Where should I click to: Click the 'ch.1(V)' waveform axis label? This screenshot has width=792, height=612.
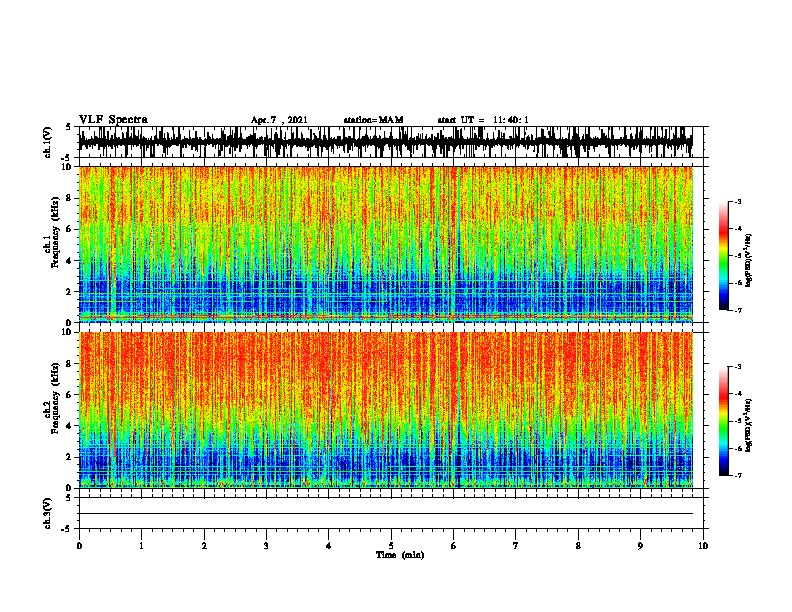48,142
